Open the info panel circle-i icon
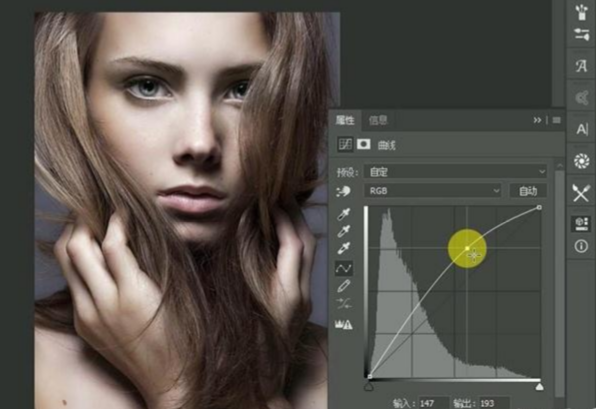Viewport: 596px width, 409px height. (x=581, y=246)
